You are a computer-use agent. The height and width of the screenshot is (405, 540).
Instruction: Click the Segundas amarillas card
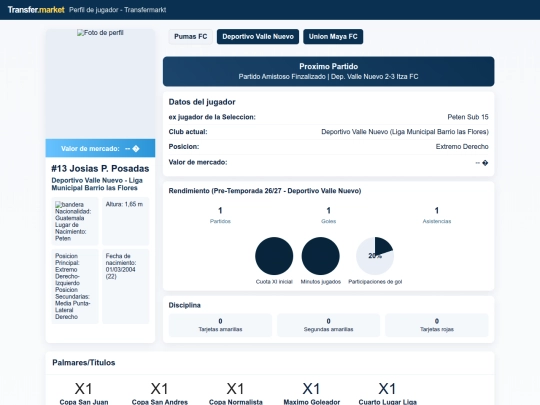pyautogui.click(x=329, y=325)
